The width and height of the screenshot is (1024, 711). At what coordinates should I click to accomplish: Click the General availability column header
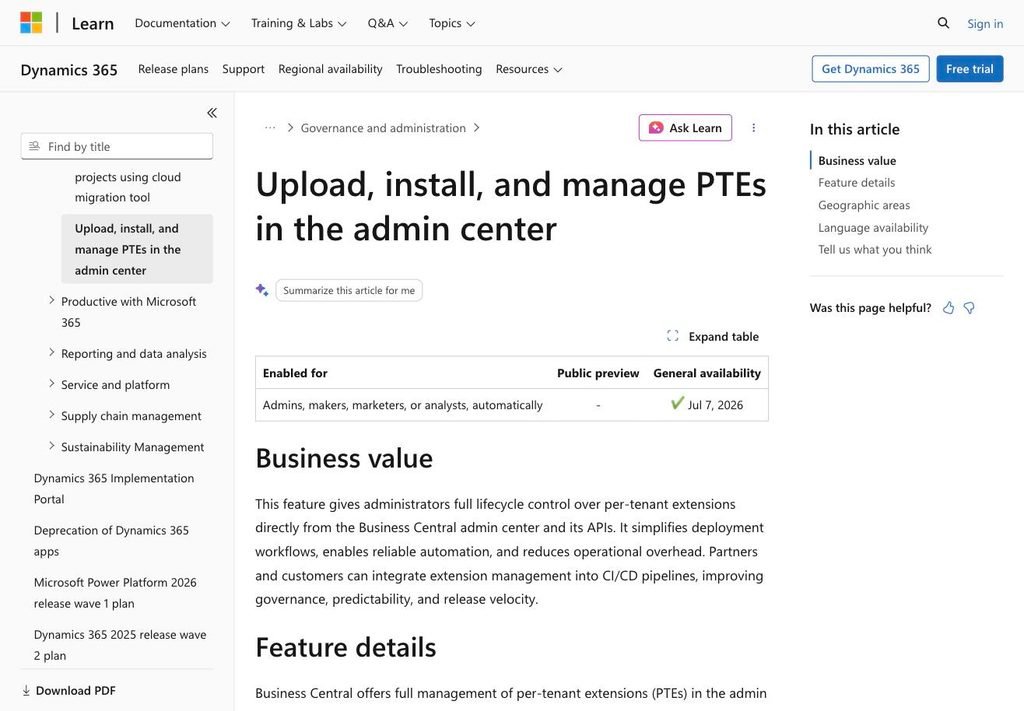tap(707, 373)
